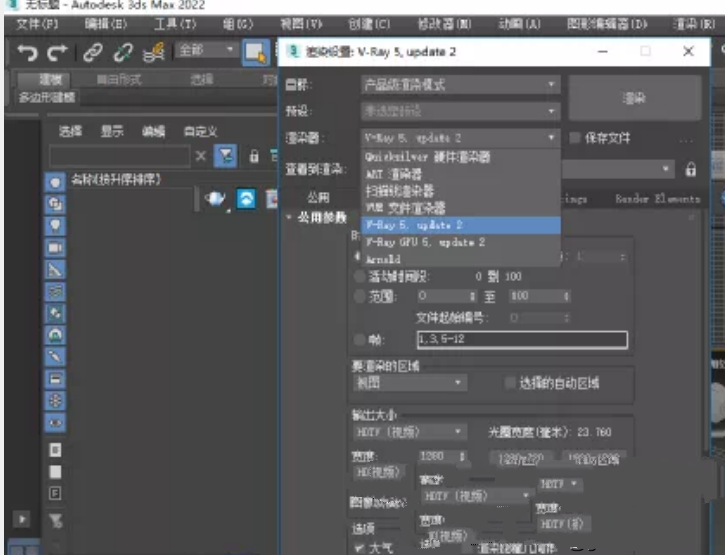Click the frames field containing 1,3,5-12
This screenshot has height=555, width=725.
(x=522, y=340)
